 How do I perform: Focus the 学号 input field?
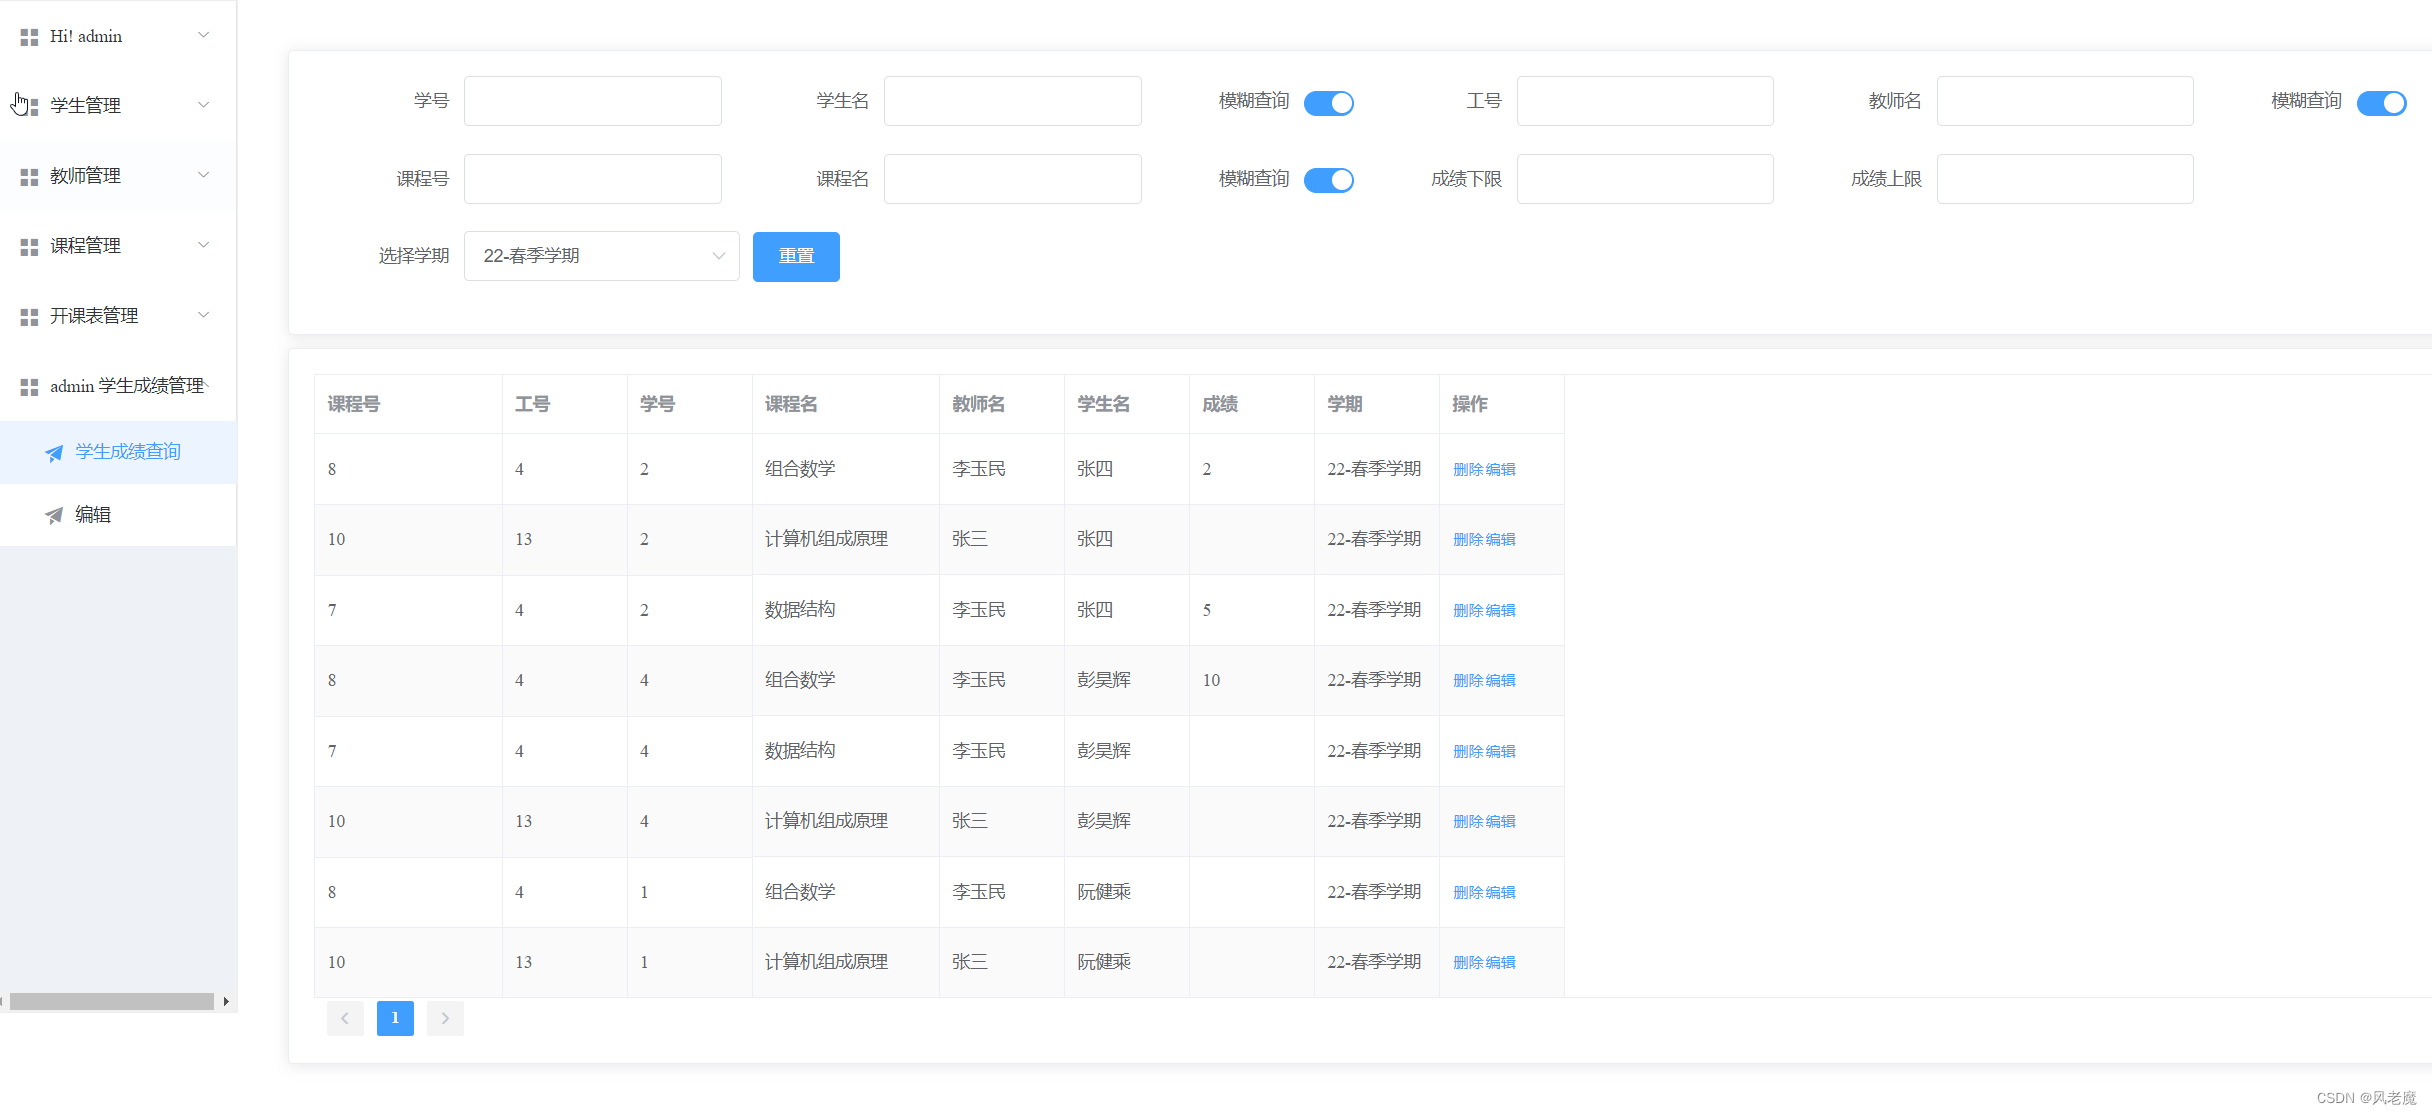(593, 101)
